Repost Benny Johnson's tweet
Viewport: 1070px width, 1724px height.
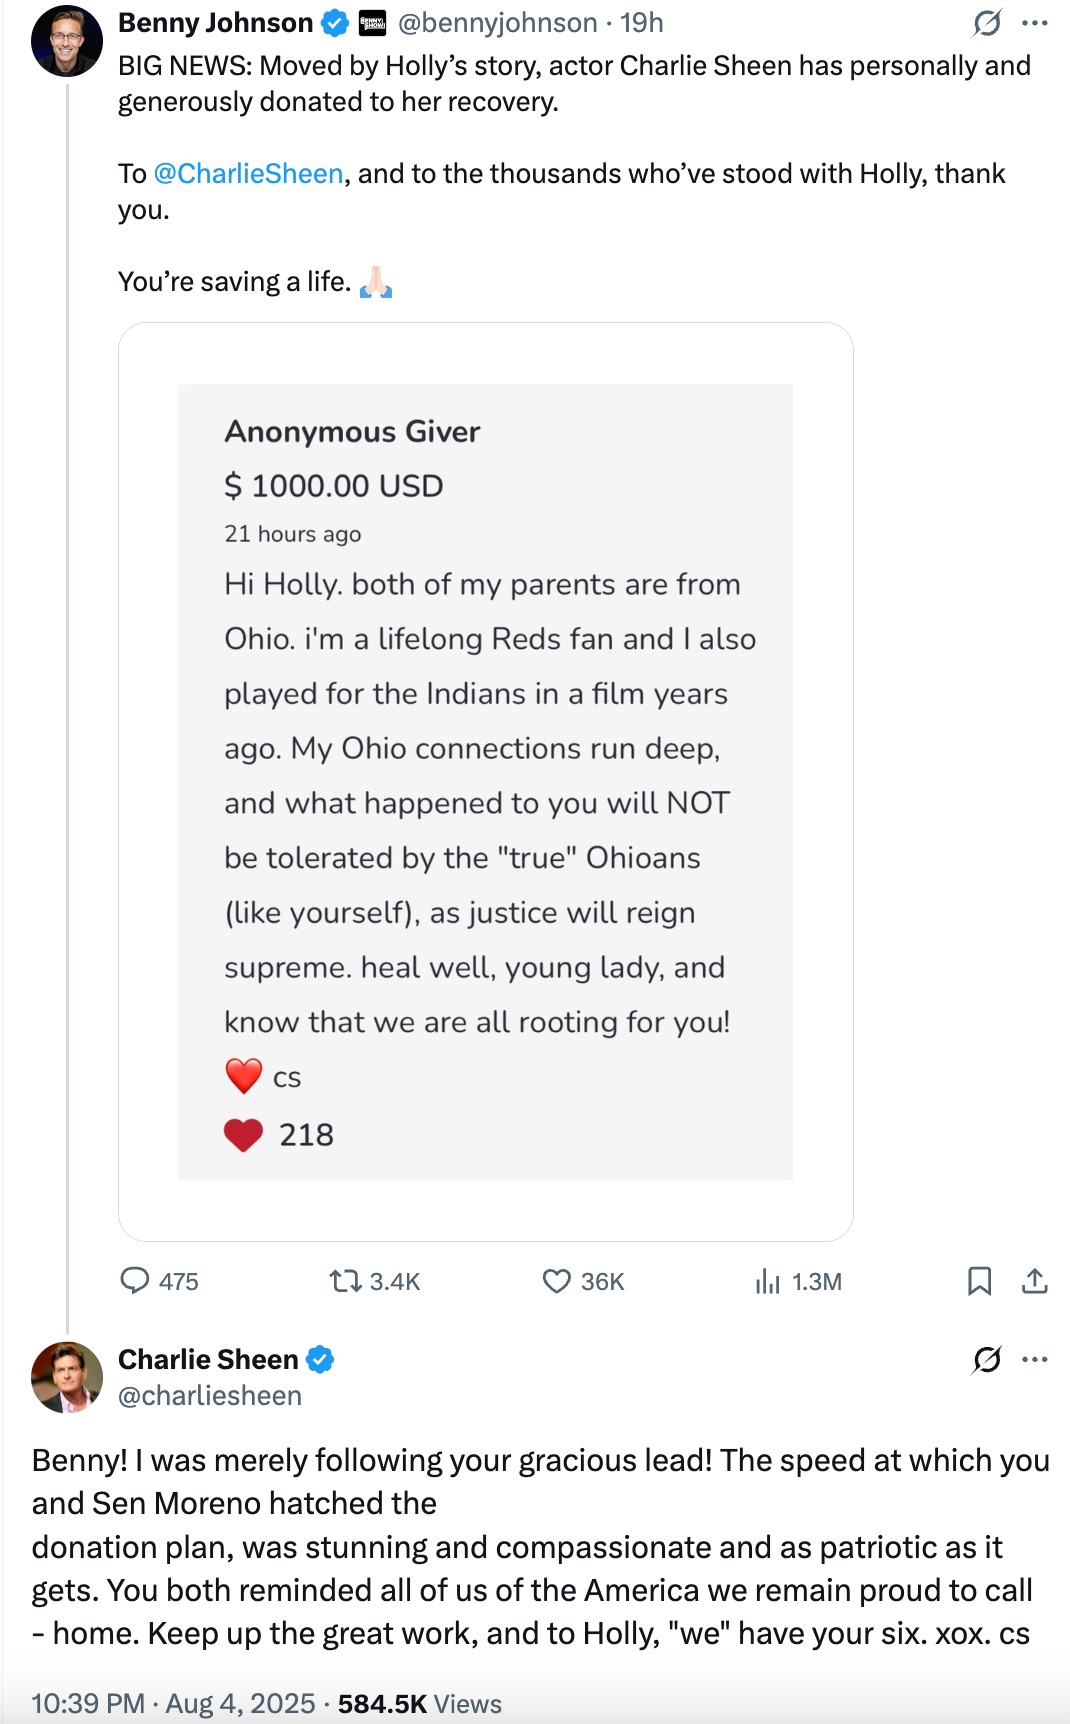pyautogui.click(x=346, y=1281)
